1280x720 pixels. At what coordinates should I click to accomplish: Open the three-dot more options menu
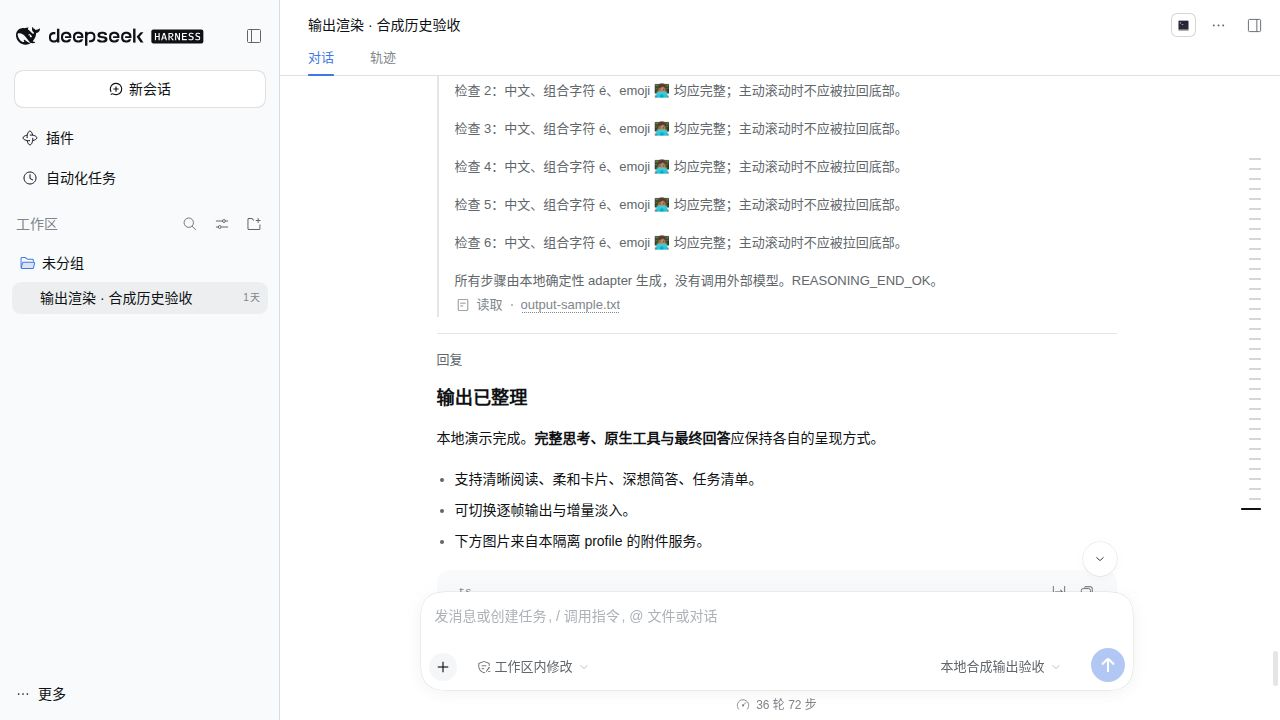click(1218, 25)
